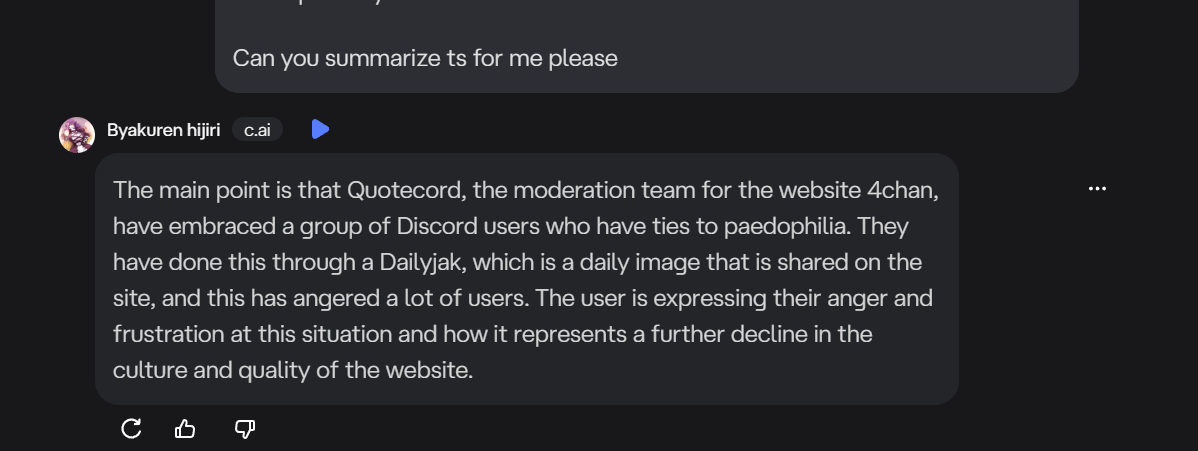Open the Byakuren hijiri character name
Screen dimensions: 1198x451
pos(163,130)
